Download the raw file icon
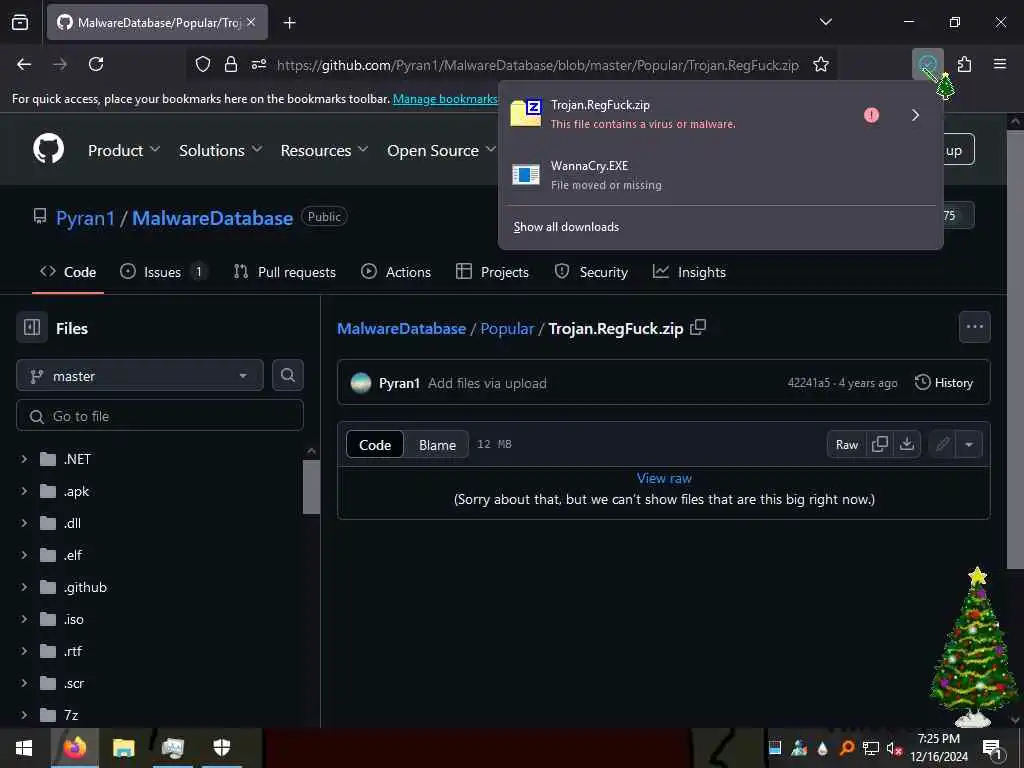 pos(907,444)
